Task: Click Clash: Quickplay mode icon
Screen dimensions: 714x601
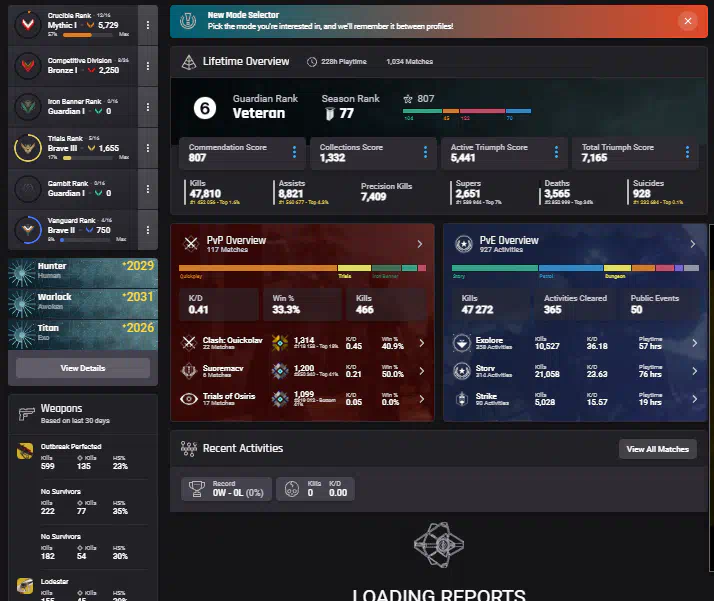Action: coord(189,342)
